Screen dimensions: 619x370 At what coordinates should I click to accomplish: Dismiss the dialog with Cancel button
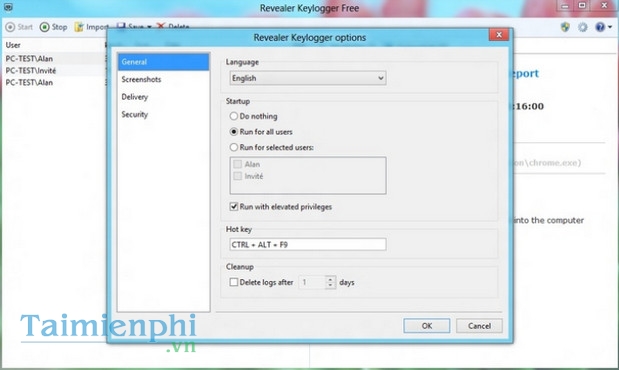pyautogui.click(x=479, y=326)
